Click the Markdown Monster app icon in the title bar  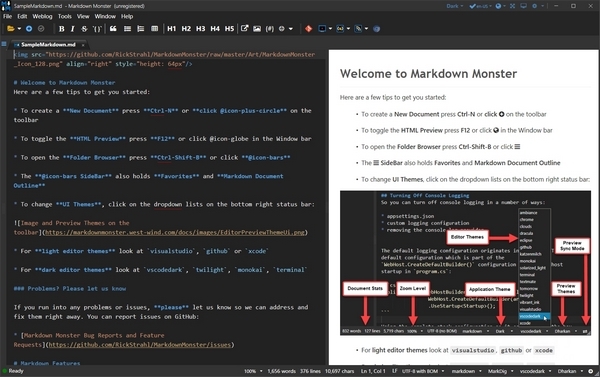click(x=6, y=6)
